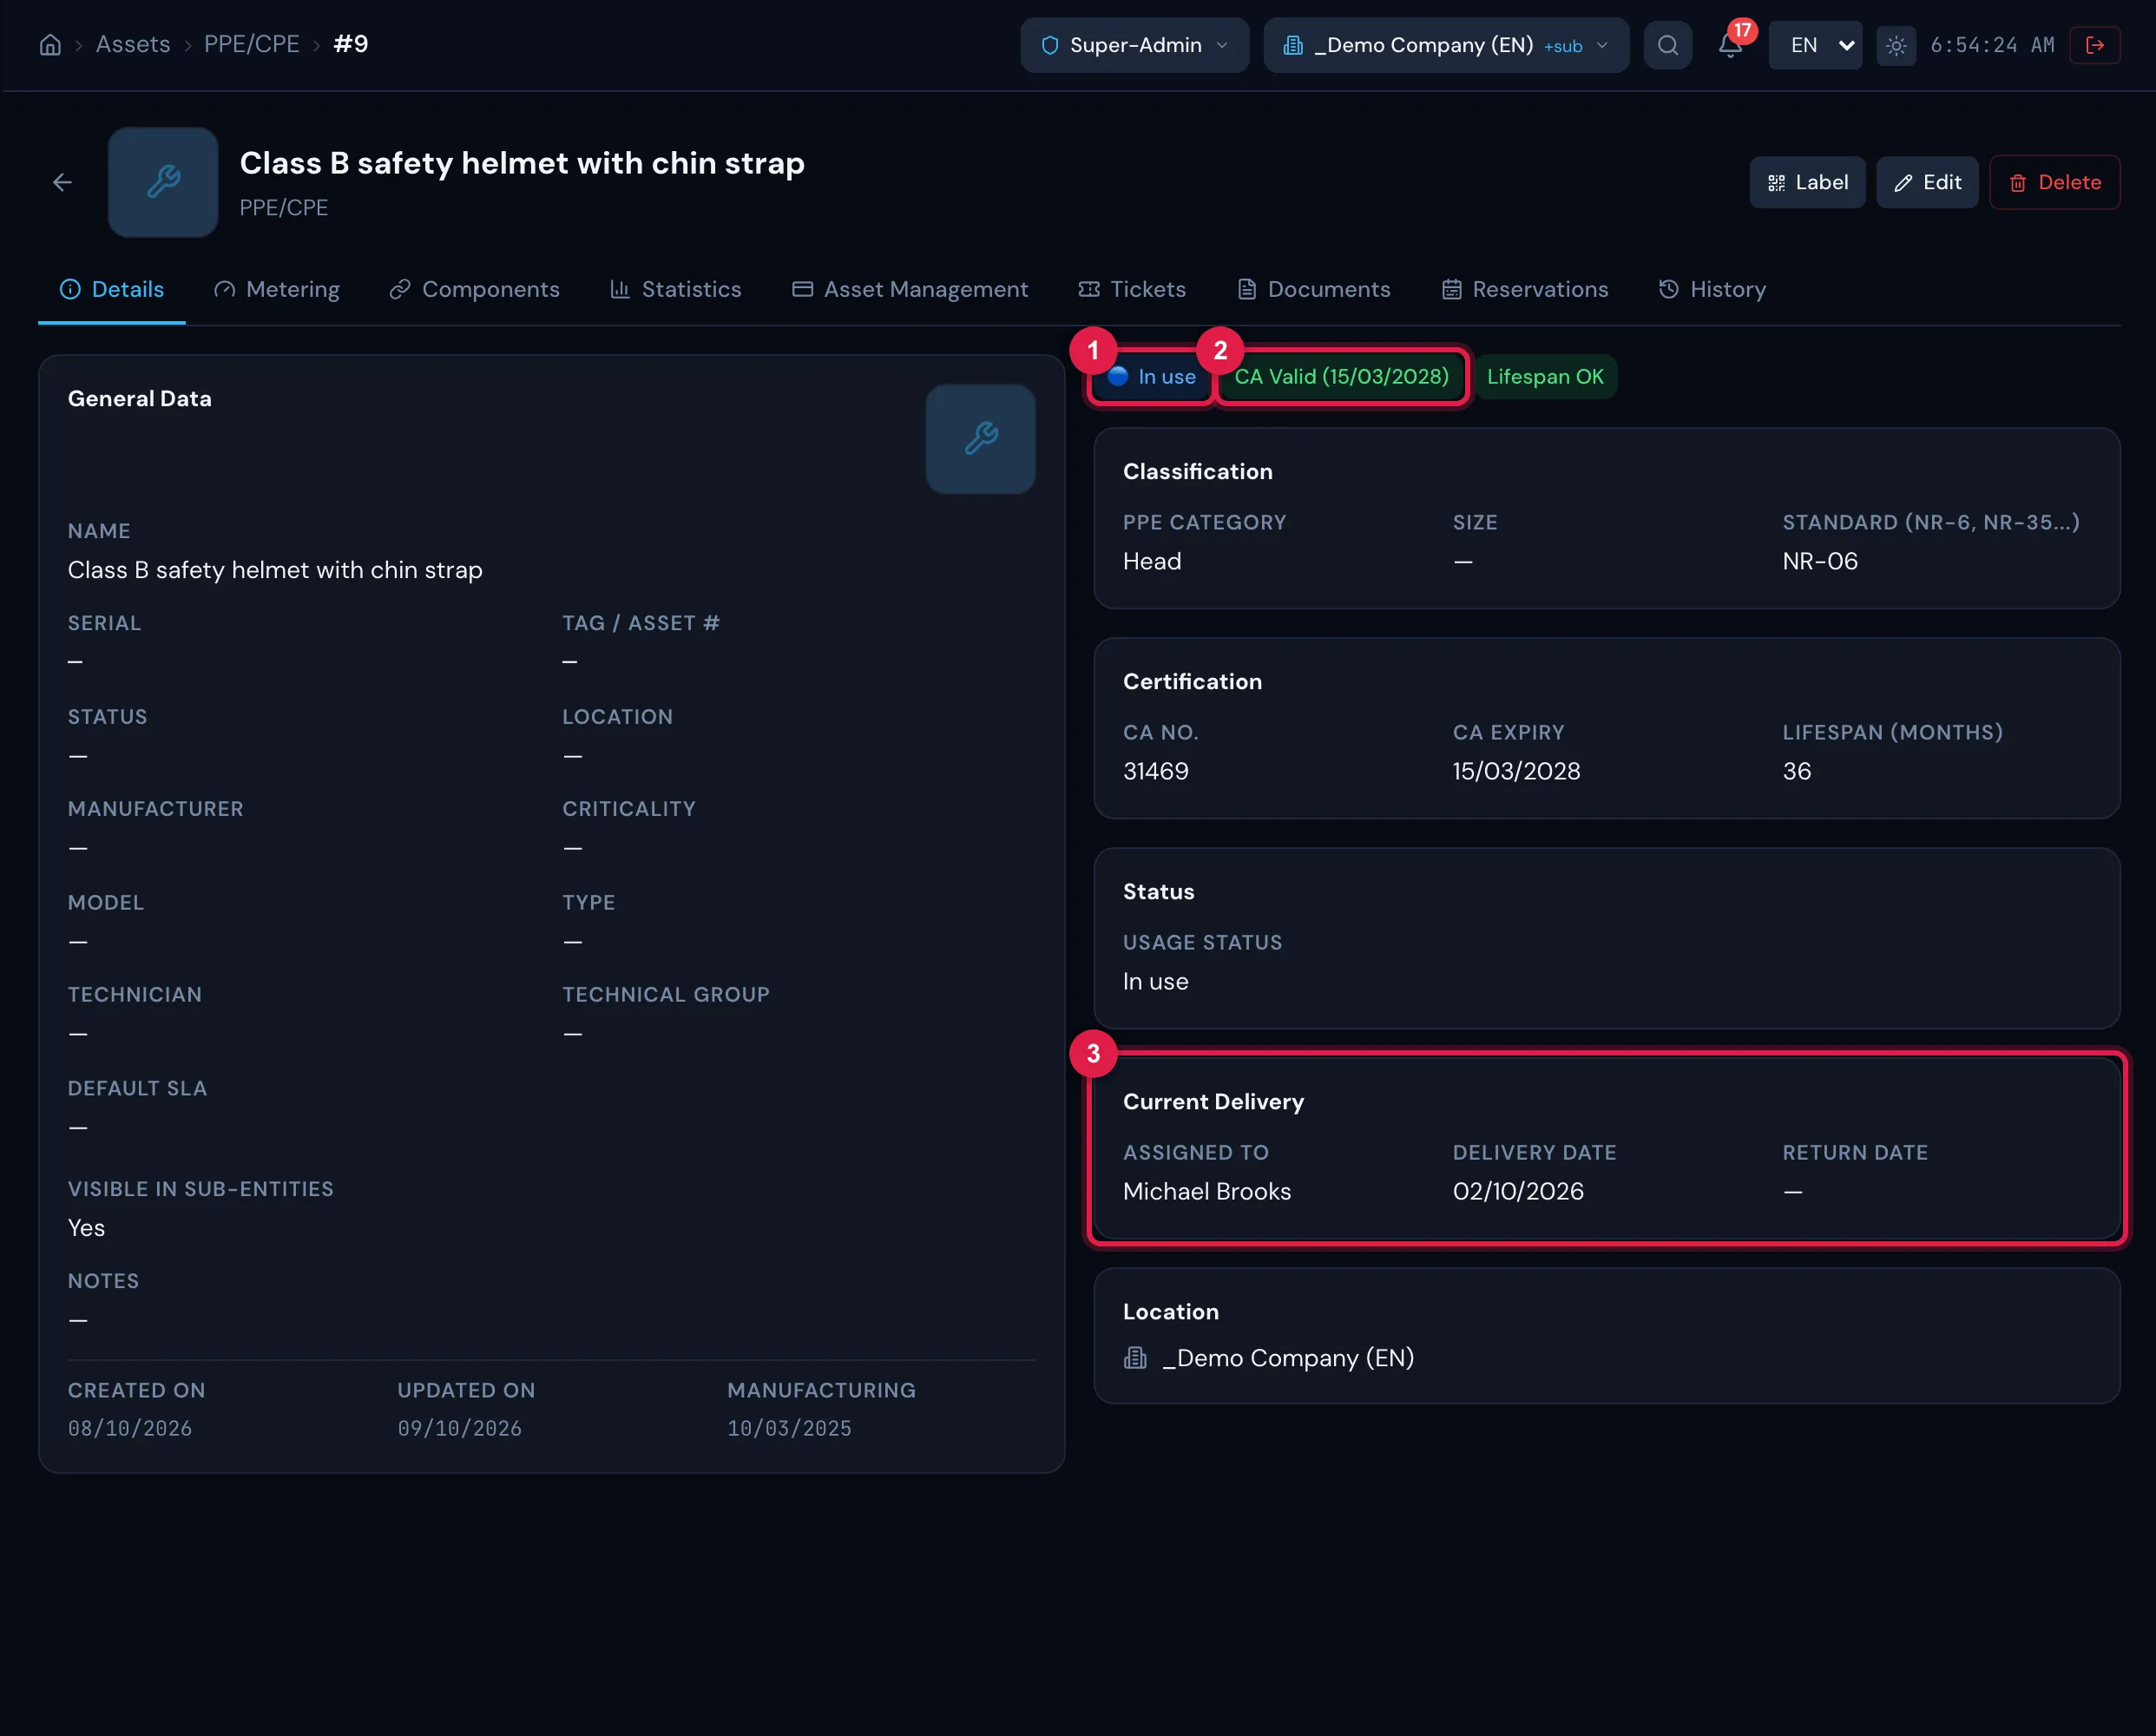Select the Details tab
2156x1736 pixels.
(x=112, y=289)
